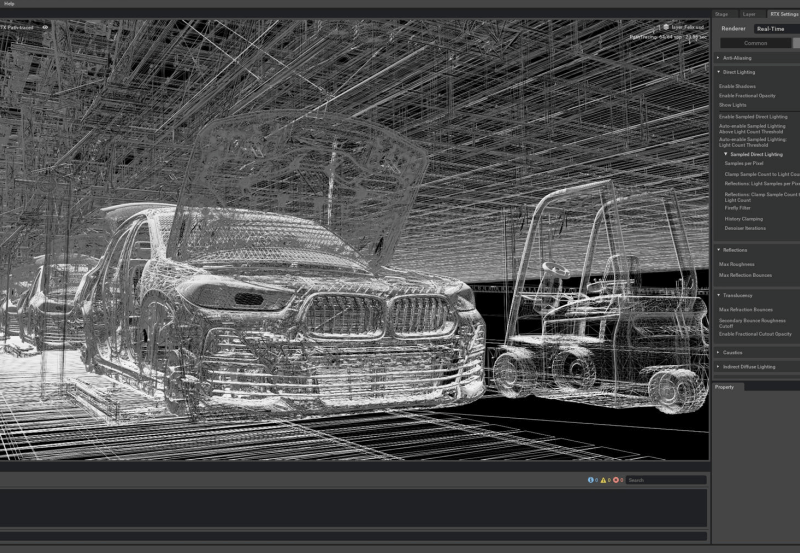
Task: Click the blue info filter icon in console
Action: 591,480
